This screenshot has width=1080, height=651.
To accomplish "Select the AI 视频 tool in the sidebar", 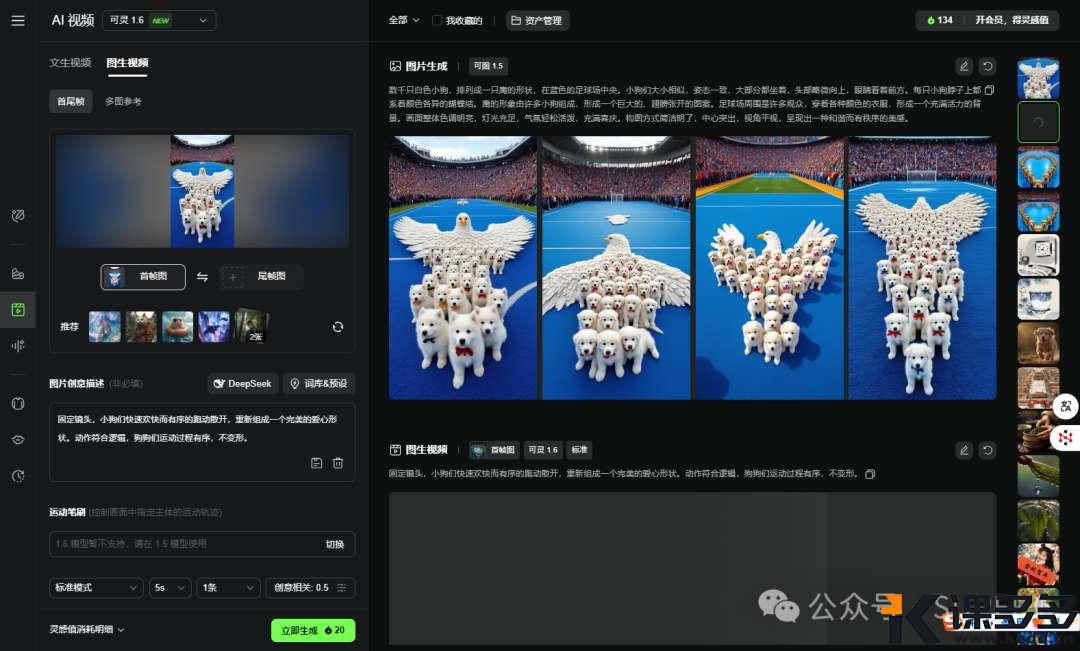I will (17, 310).
